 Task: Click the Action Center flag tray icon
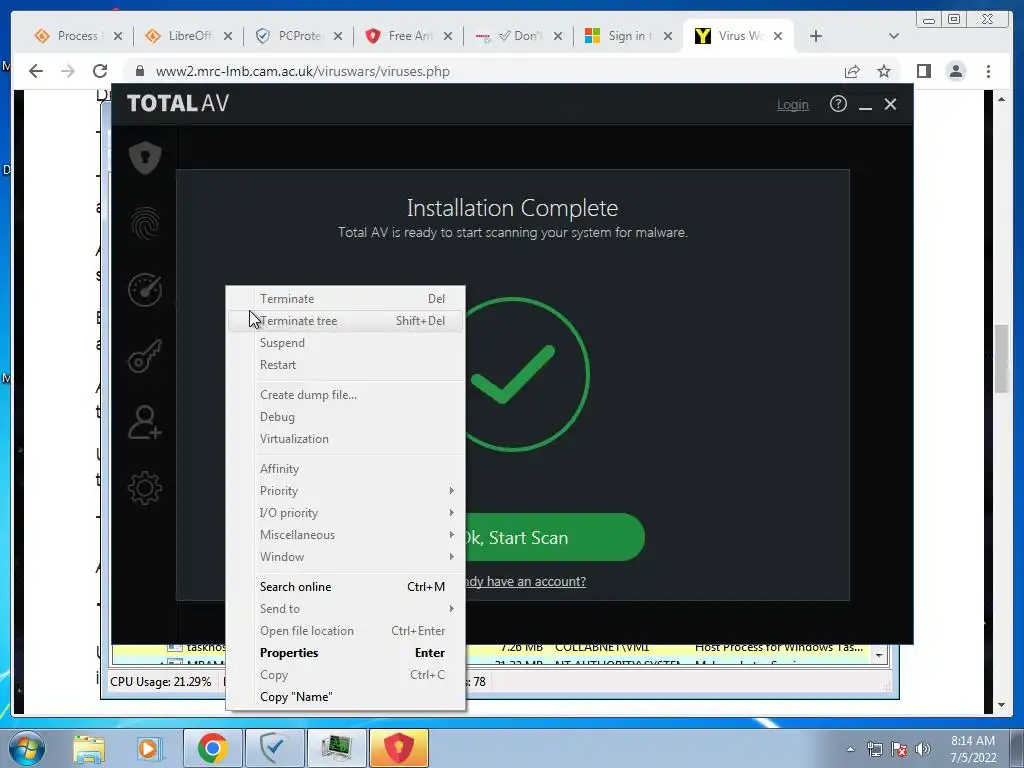[899, 749]
